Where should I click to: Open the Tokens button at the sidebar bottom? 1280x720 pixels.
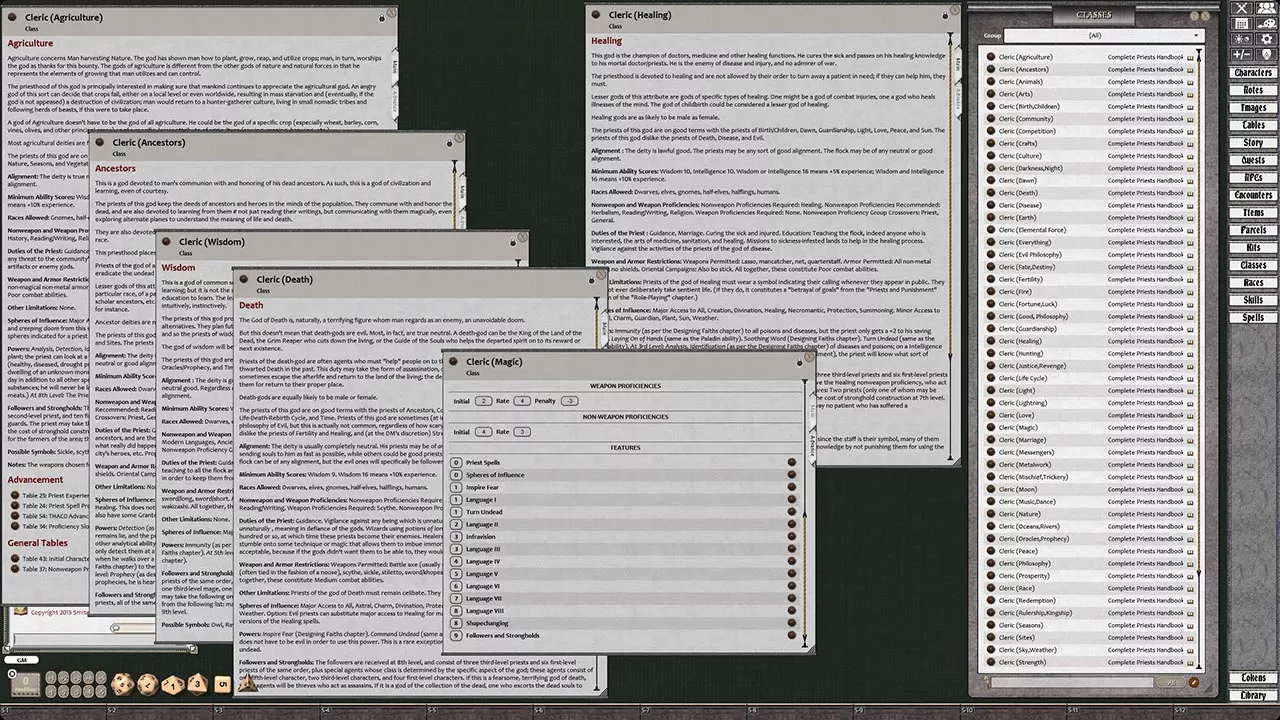point(1253,678)
